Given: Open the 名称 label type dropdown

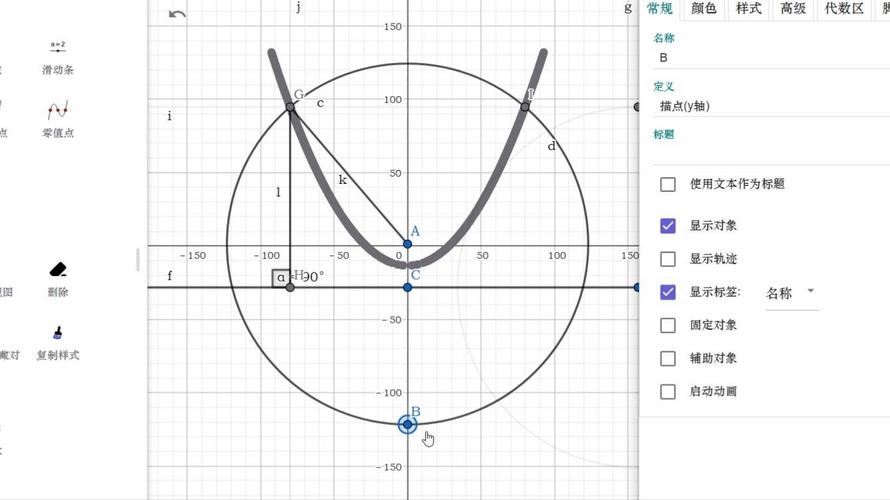Looking at the screenshot, I should [790, 293].
